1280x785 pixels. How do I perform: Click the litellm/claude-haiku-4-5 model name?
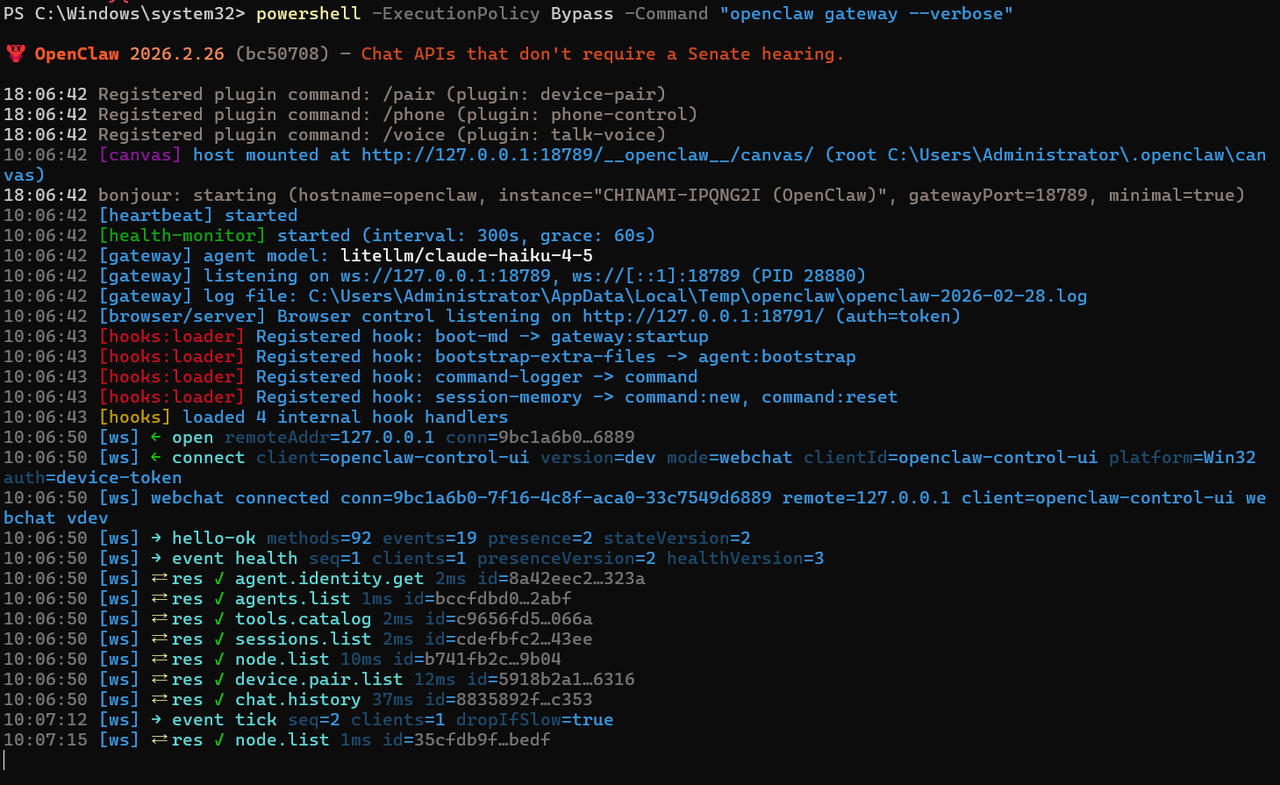467,256
